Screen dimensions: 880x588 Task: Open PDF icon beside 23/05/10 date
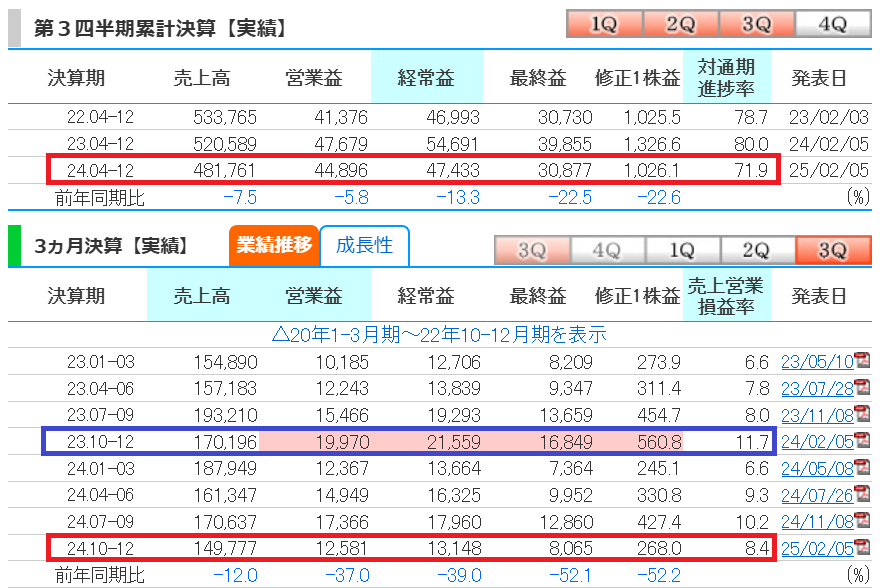point(862,361)
